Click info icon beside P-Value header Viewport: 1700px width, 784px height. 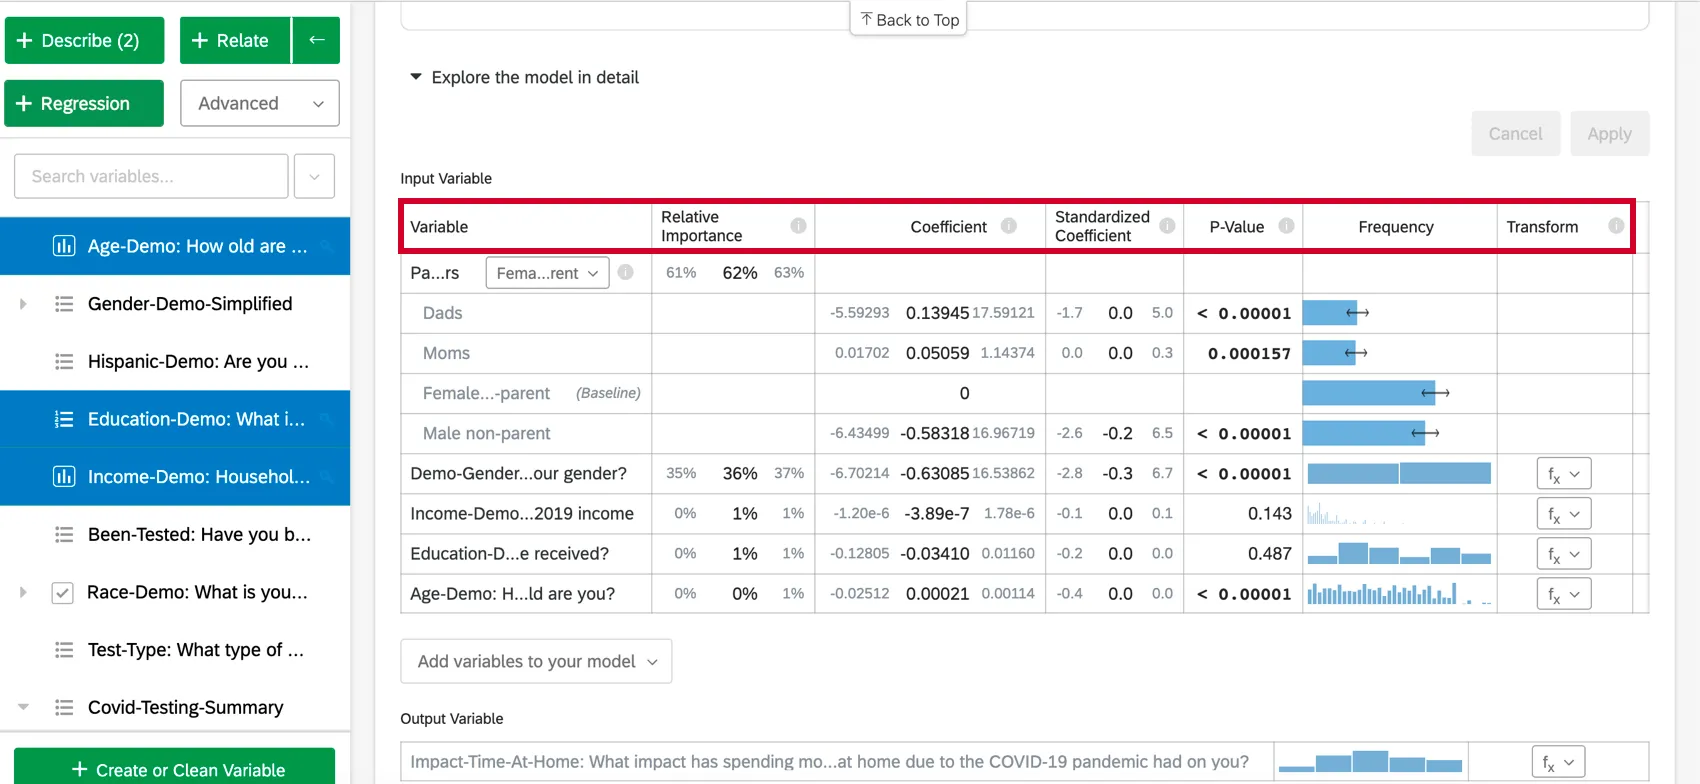click(x=1287, y=226)
